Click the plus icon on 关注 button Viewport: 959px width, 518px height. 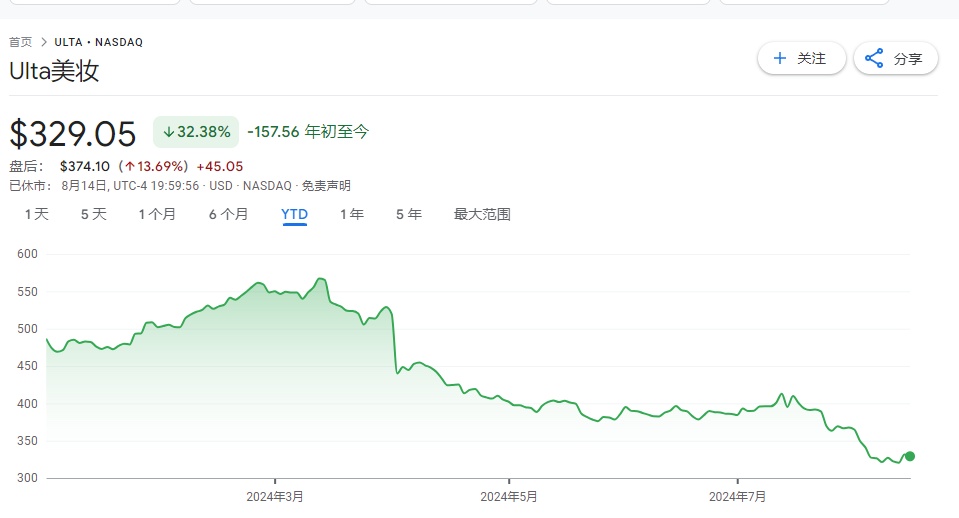(779, 59)
